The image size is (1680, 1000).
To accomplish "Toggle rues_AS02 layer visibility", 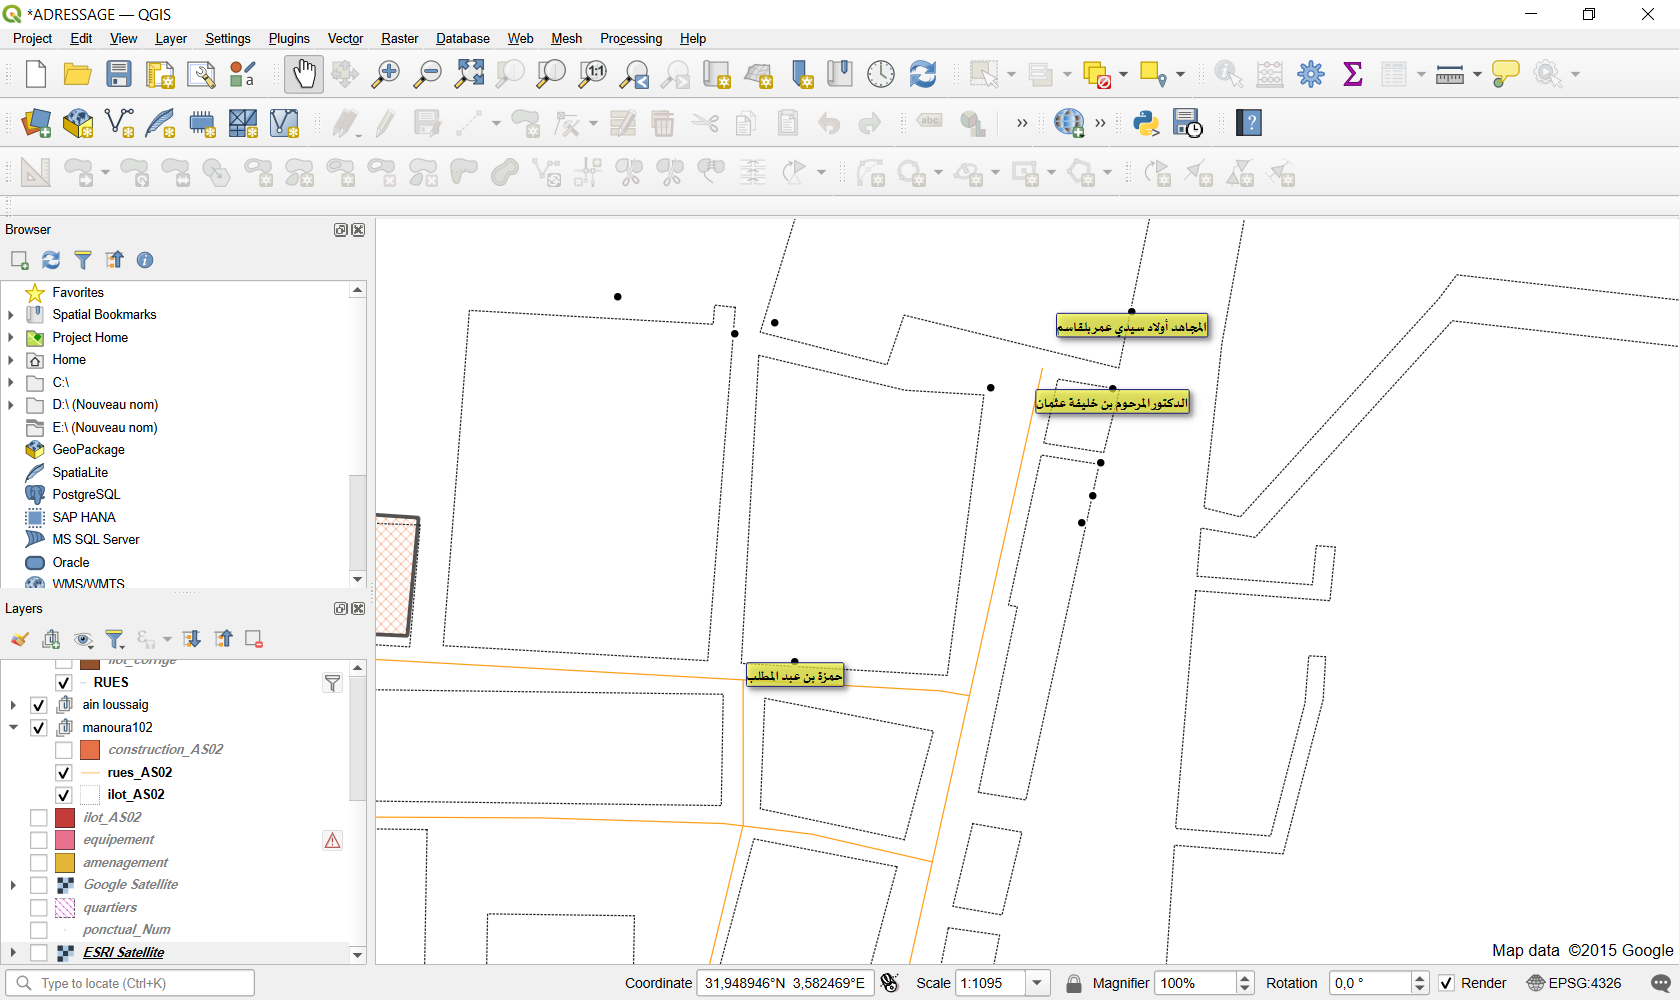I will click(x=63, y=773).
